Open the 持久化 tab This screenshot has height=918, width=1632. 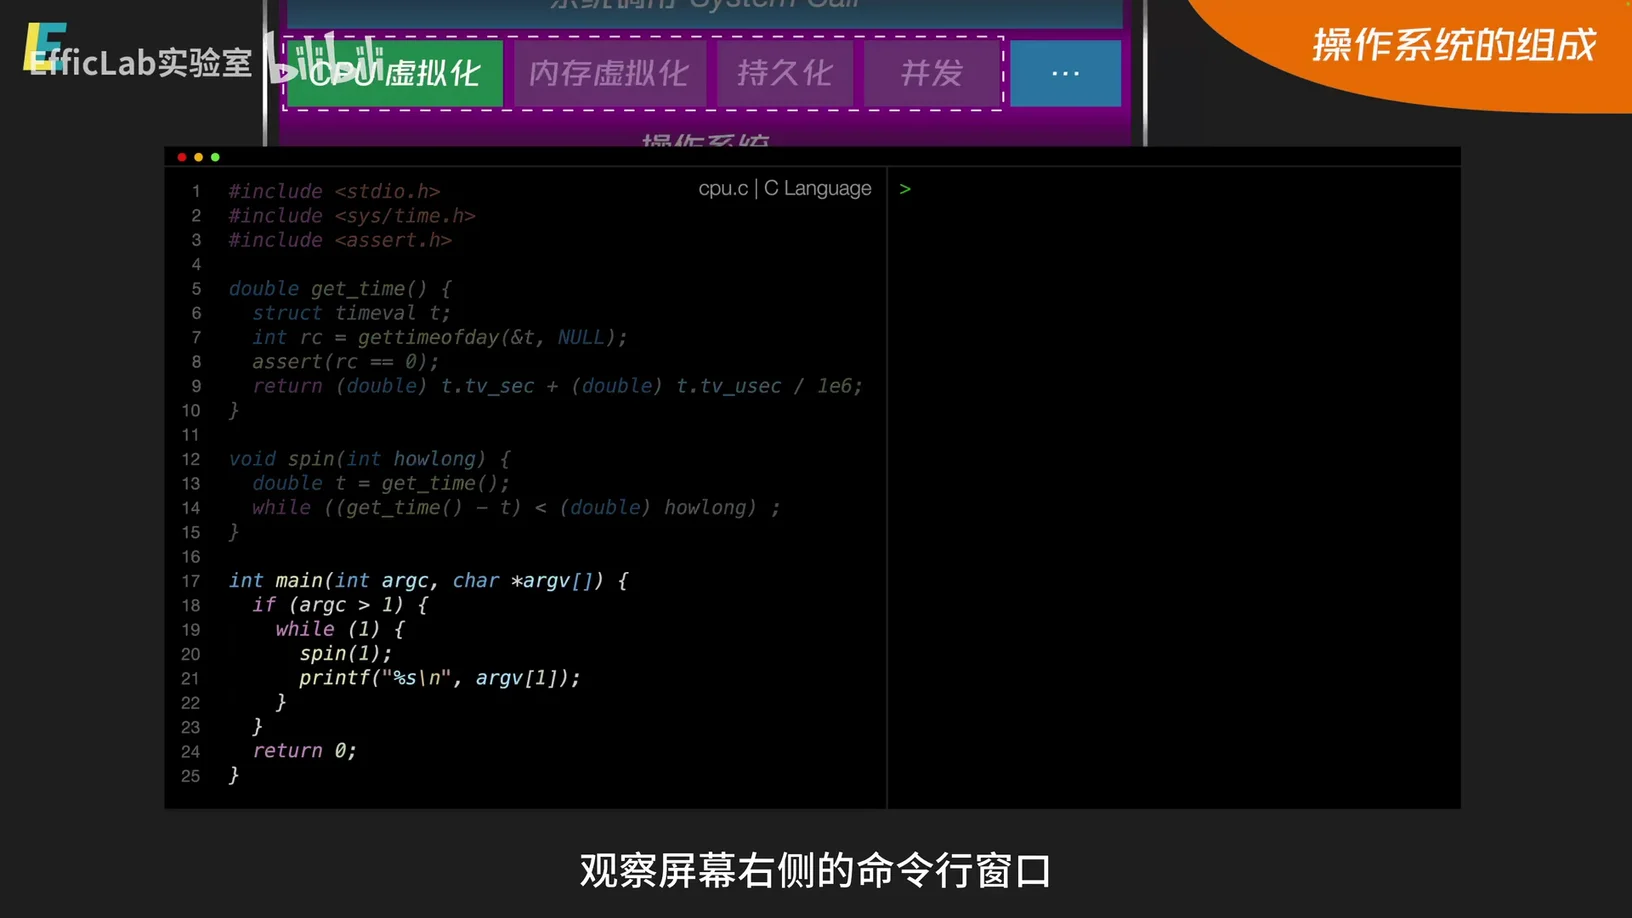(x=784, y=73)
